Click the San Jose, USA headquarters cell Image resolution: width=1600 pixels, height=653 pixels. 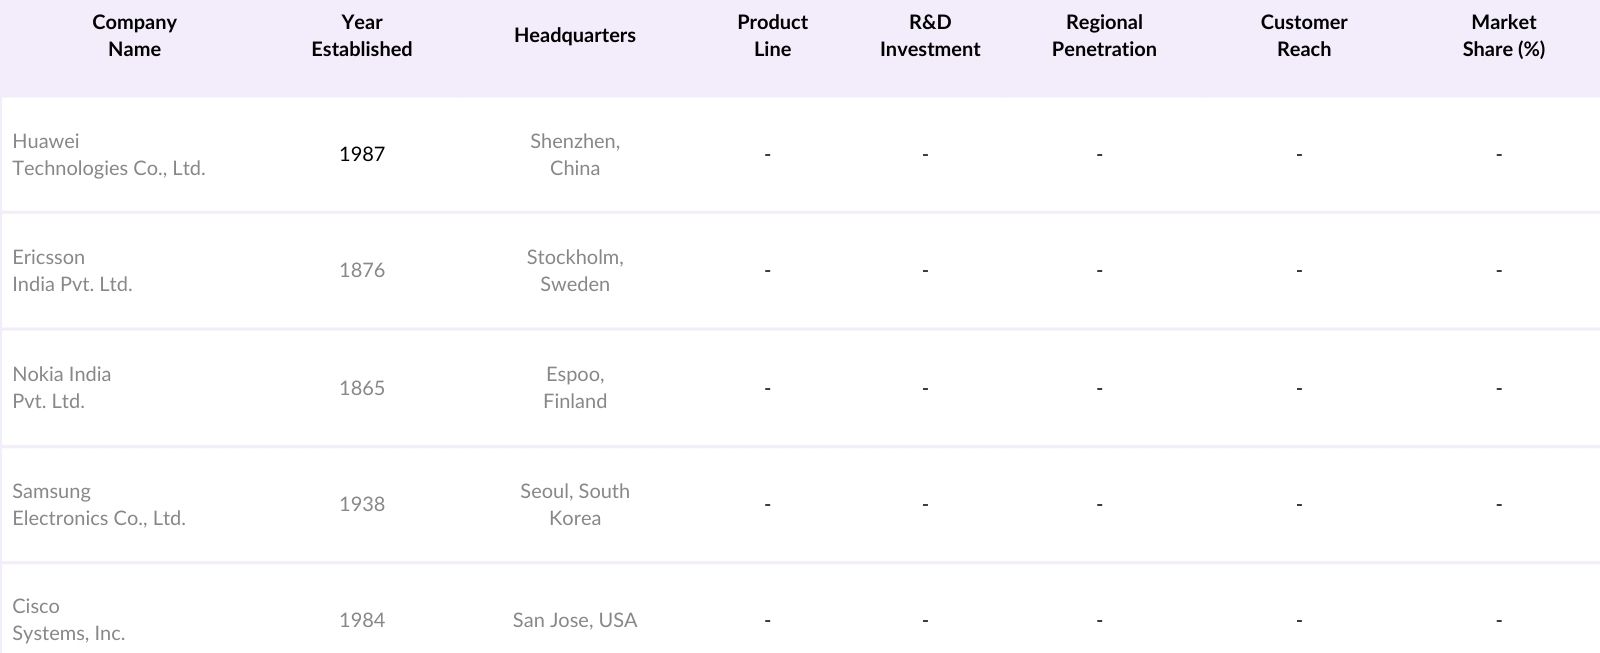pyautogui.click(x=574, y=620)
